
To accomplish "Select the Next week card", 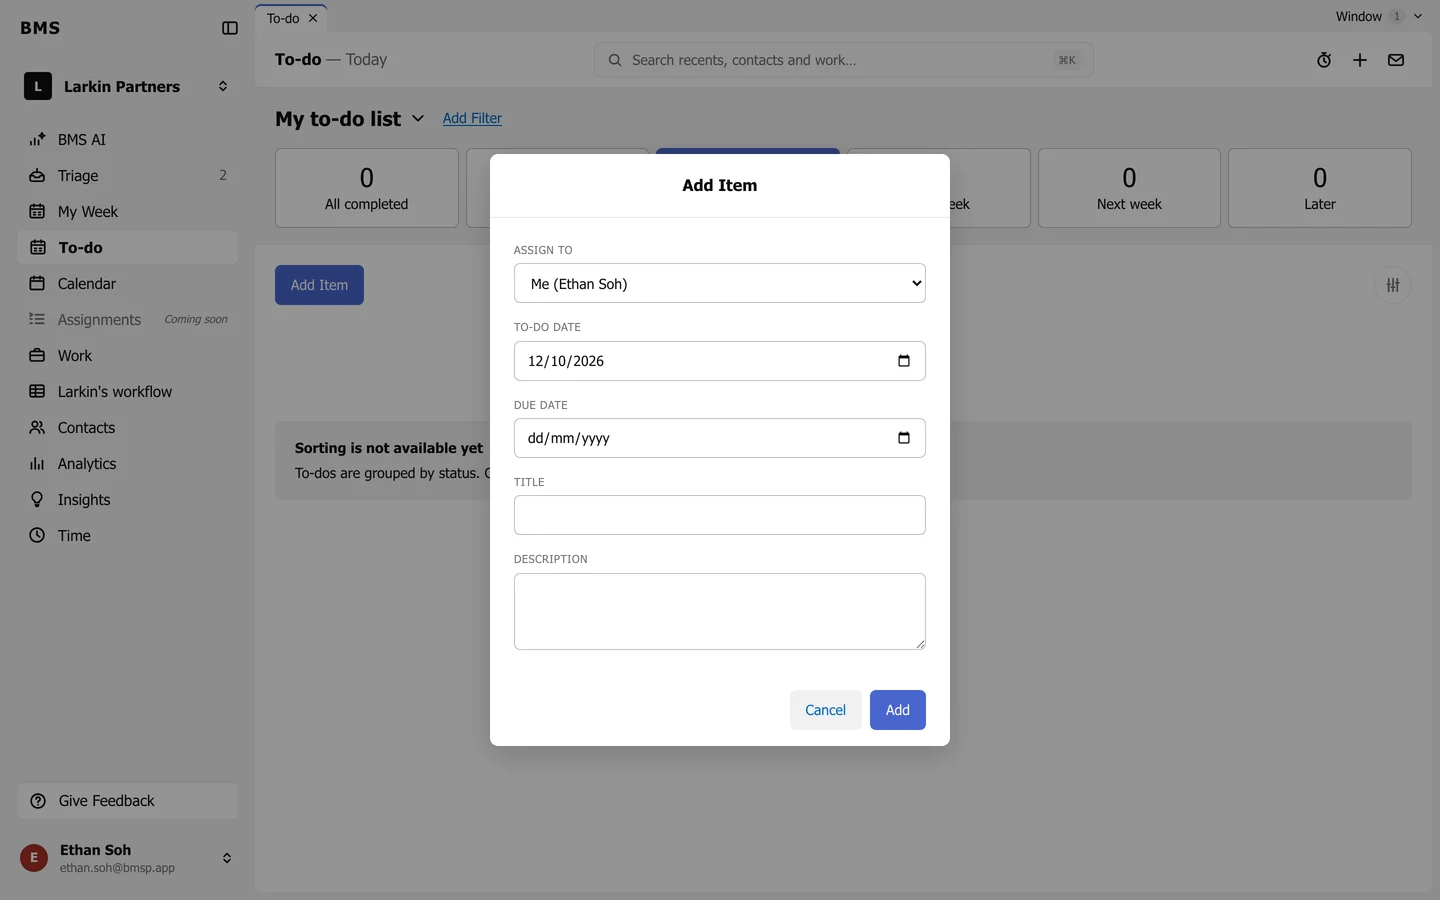I will click(x=1129, y=188).
